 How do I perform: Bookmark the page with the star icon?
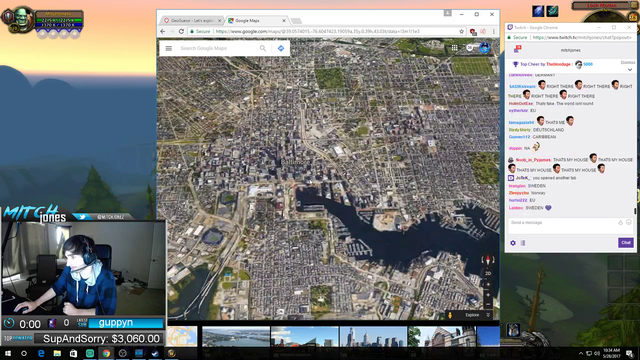[x=462, y=31]
